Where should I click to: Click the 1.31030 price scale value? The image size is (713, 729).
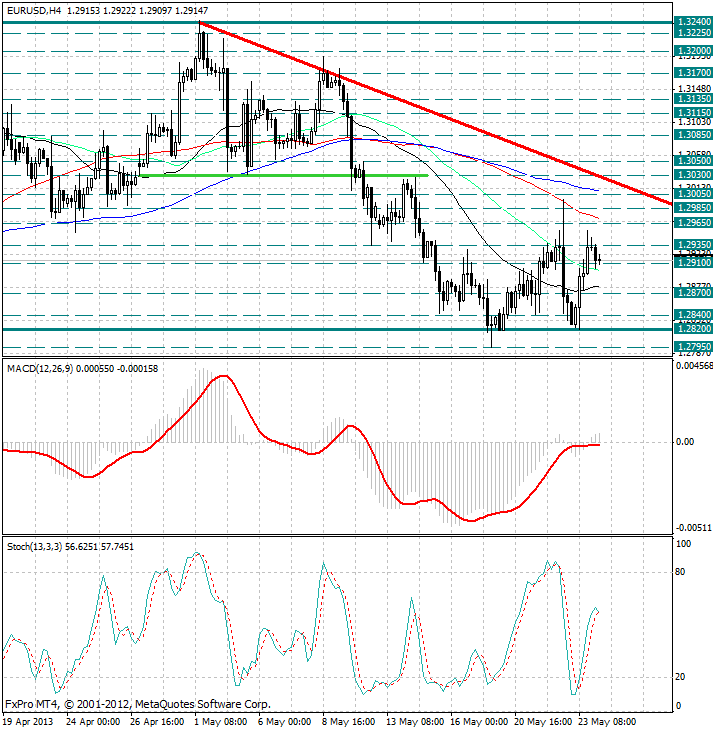click(695, 122)
